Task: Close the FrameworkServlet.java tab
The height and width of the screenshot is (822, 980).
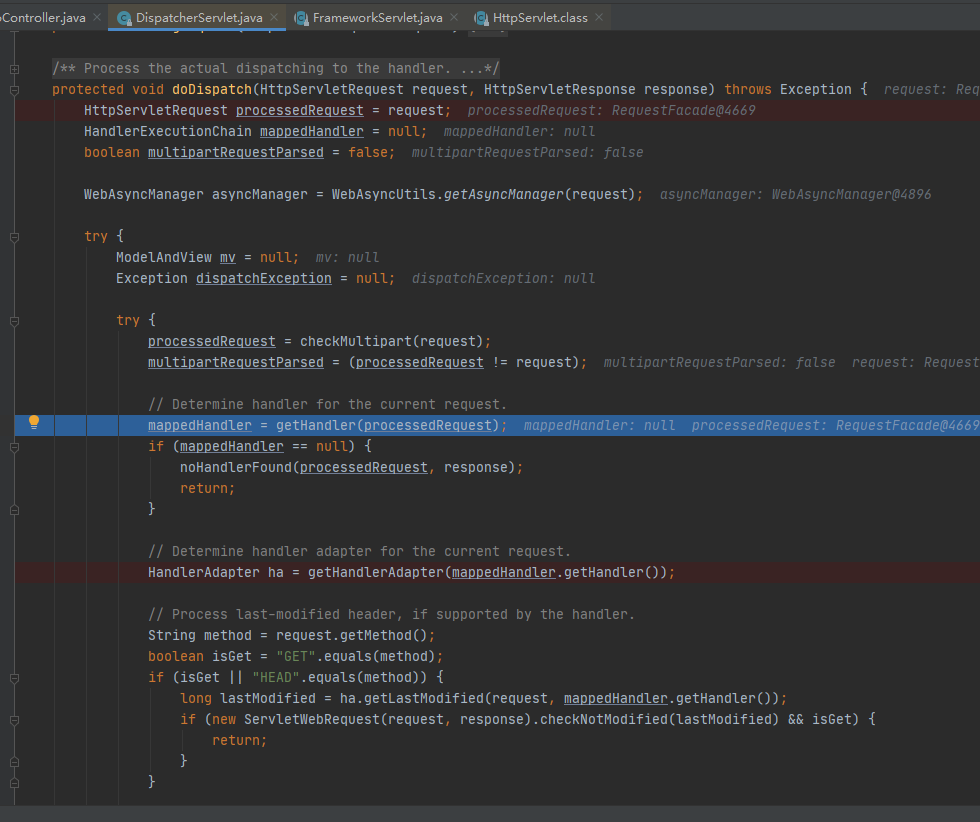Action: point(454,18)
